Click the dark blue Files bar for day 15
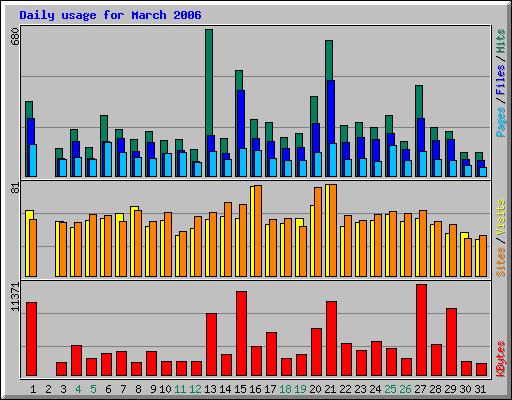The image size is (512, 400). tap(241, 119)
